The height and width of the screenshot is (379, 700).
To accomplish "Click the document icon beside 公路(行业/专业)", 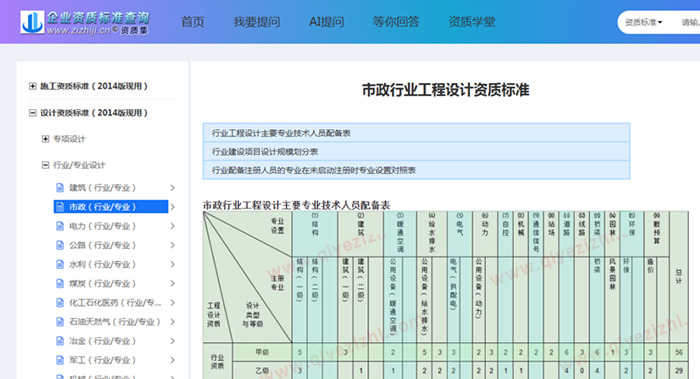I will (x=60, y=245).
